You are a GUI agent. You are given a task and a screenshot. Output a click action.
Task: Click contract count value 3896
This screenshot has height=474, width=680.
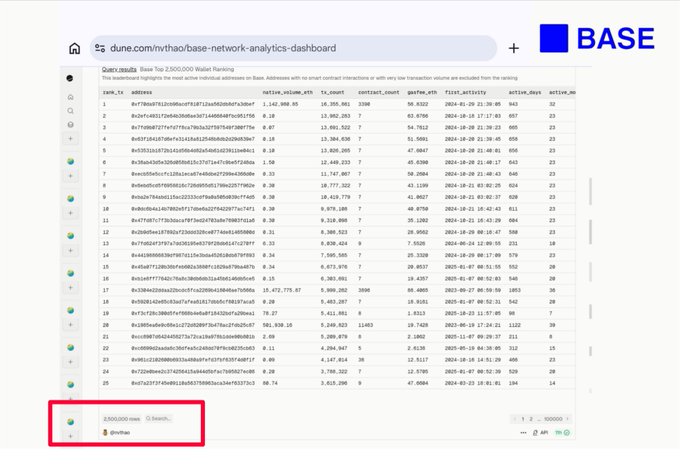click(364, 290)
